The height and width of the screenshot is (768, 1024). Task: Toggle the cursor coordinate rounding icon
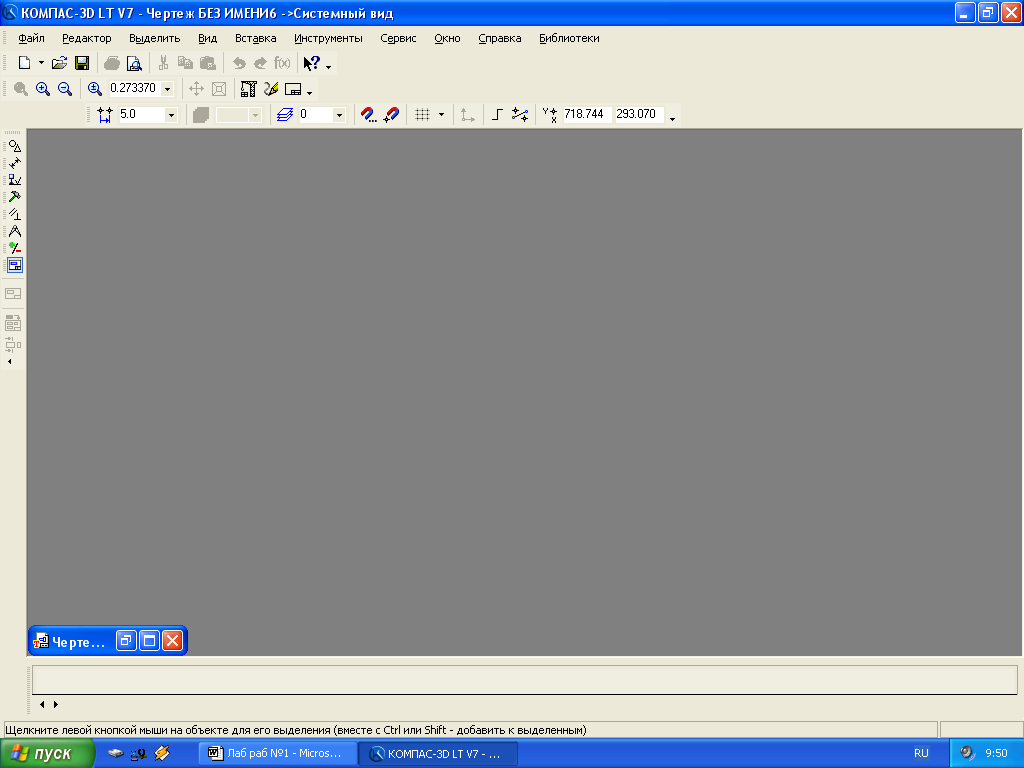pyautogui.click(x=520, y=115)
